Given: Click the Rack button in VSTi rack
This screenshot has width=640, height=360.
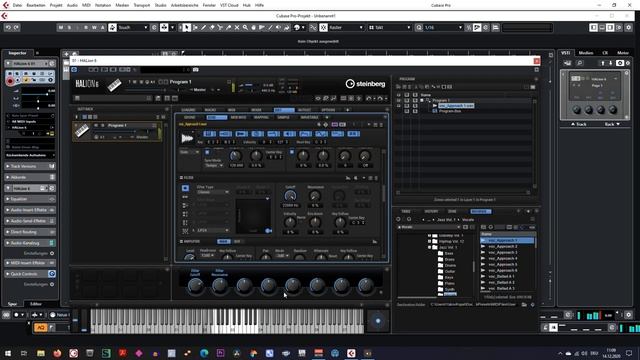Looking at the screenshot, I should coord(612,124).
